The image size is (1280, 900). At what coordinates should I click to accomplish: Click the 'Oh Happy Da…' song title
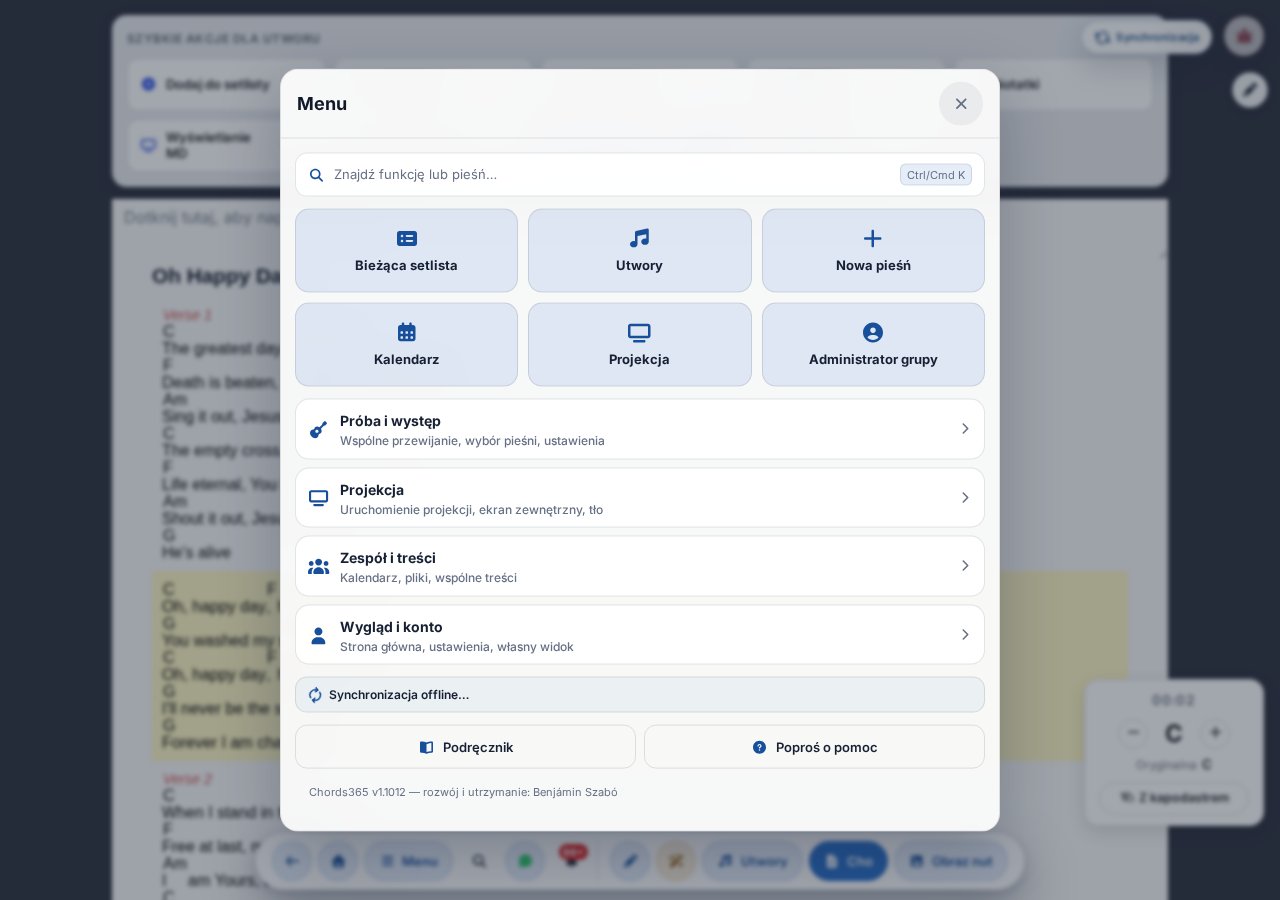coord(216,276)
